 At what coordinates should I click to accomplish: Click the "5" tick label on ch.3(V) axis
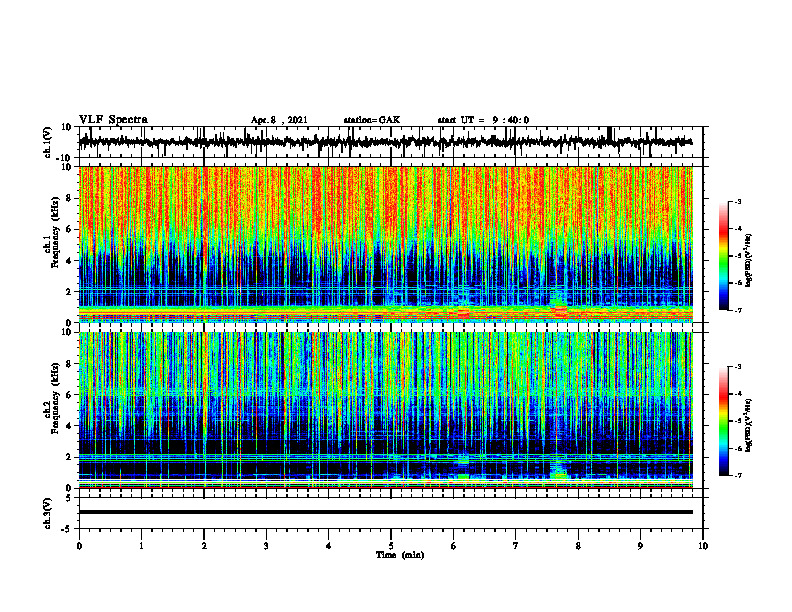coord(69,498)
